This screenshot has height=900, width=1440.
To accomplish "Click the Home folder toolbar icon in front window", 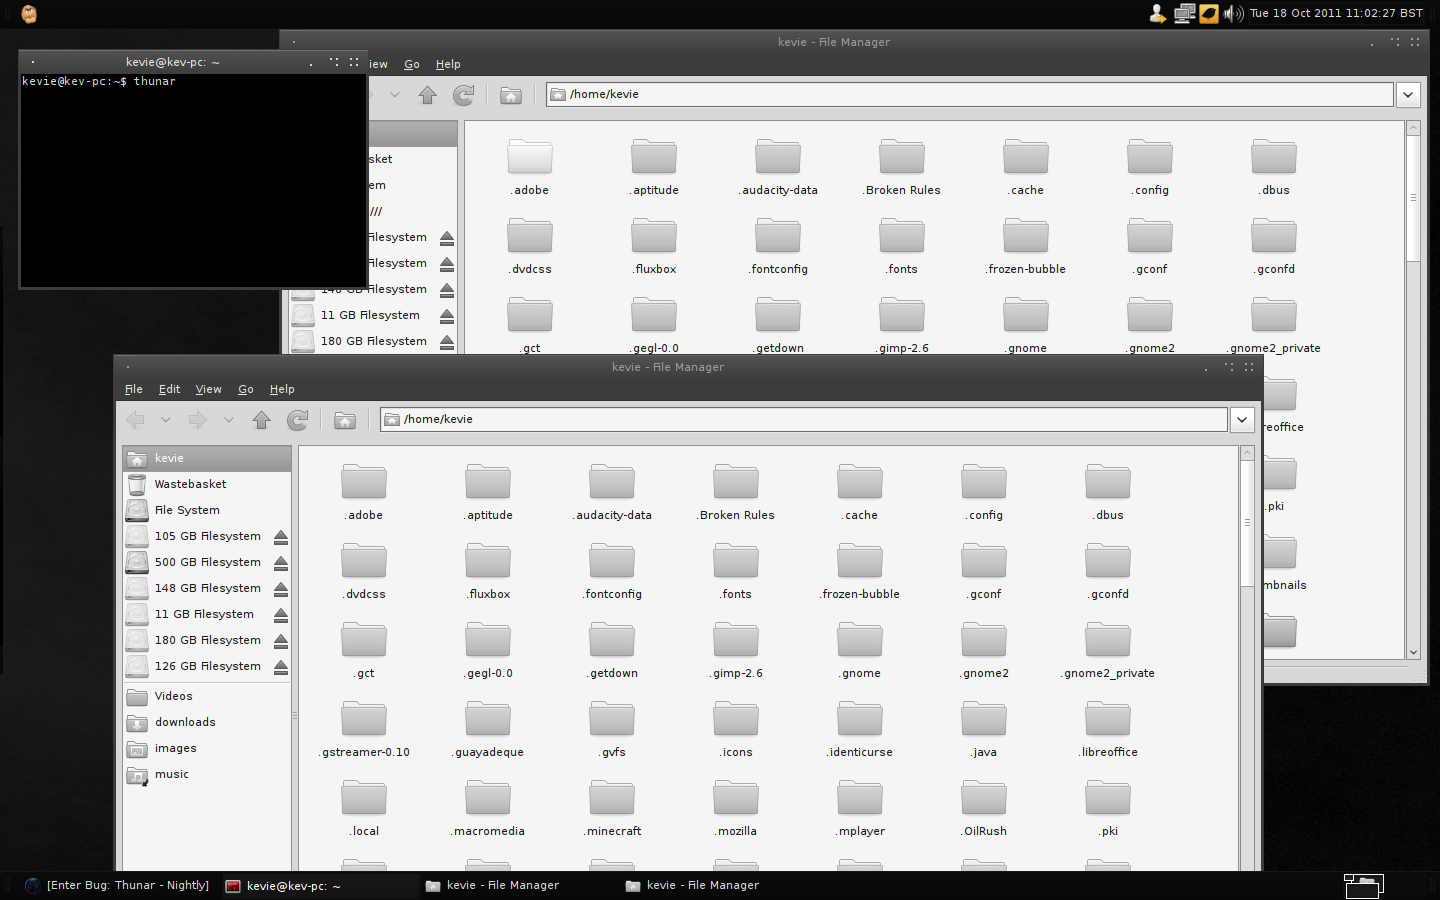I will (345, 420).
